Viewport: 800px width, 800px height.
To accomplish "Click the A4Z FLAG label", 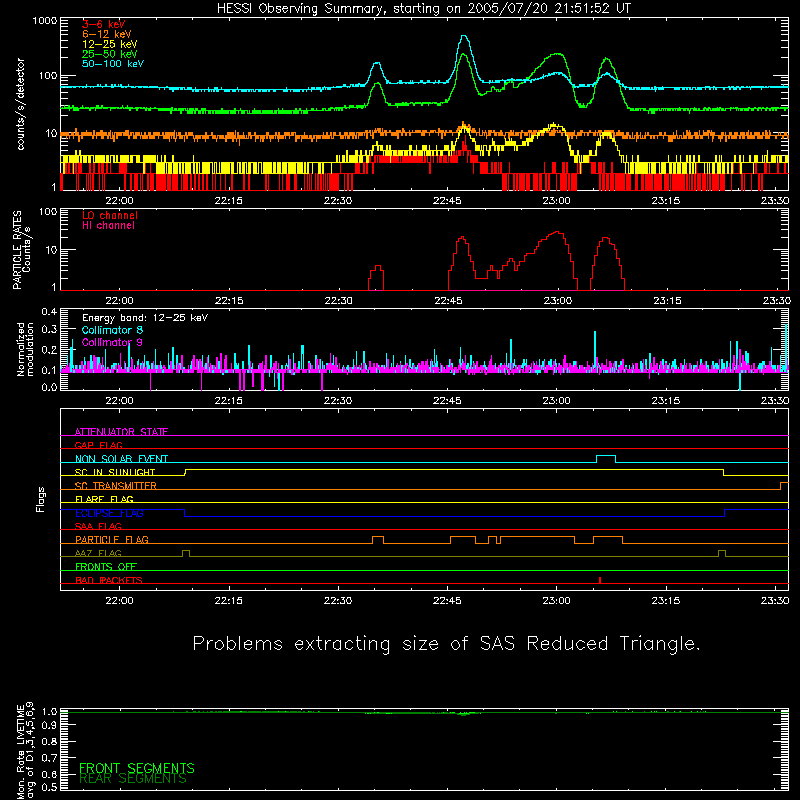I will (98, 553).
